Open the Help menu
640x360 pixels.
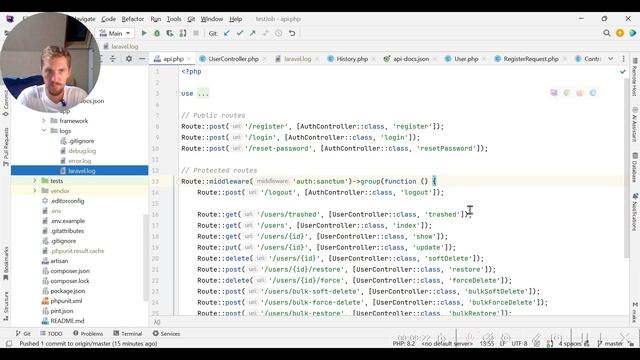click(236, 19)
